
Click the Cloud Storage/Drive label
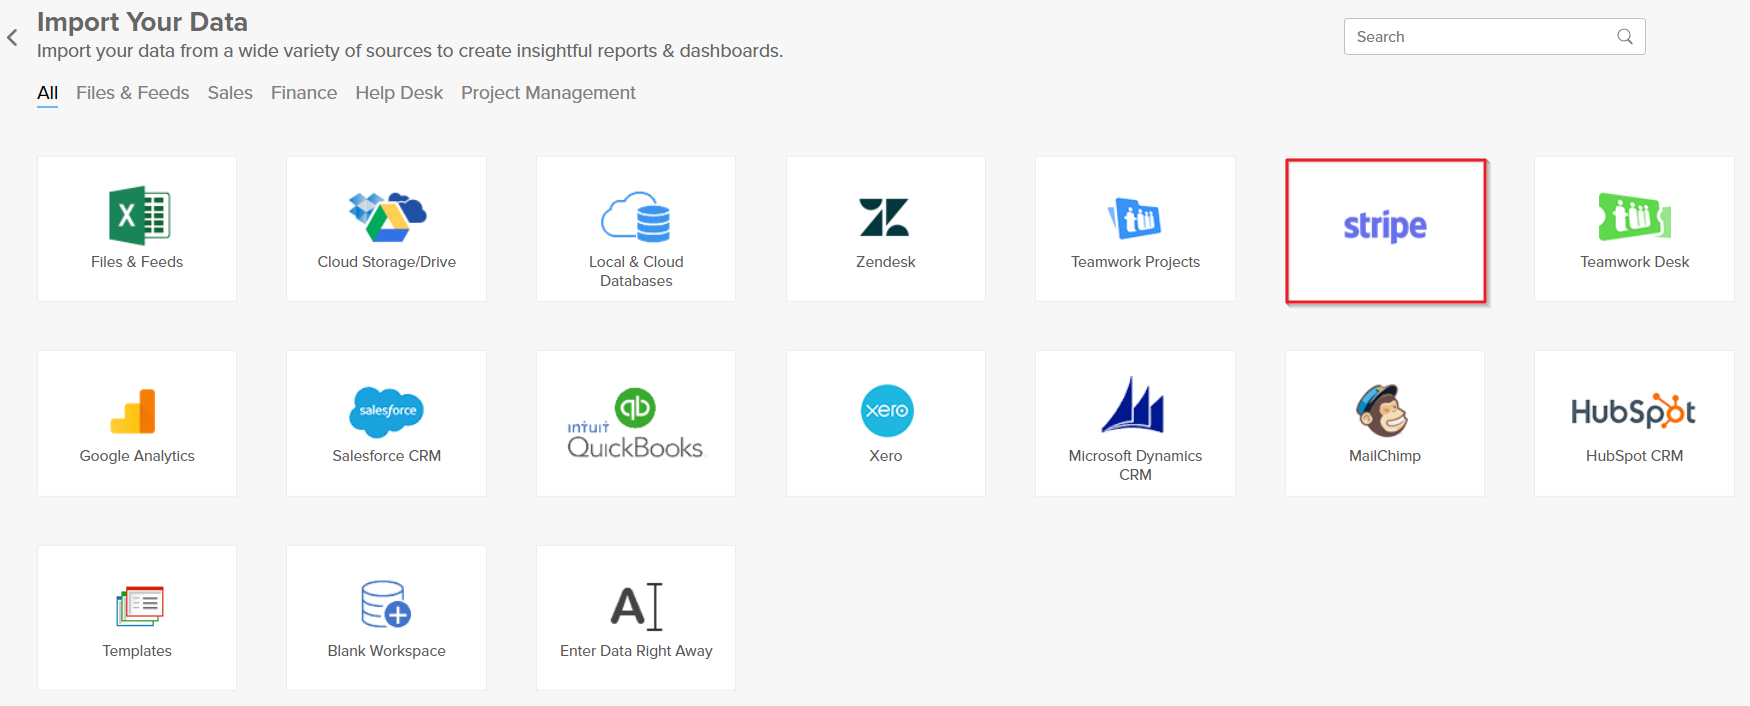click(x=387, y=262)
